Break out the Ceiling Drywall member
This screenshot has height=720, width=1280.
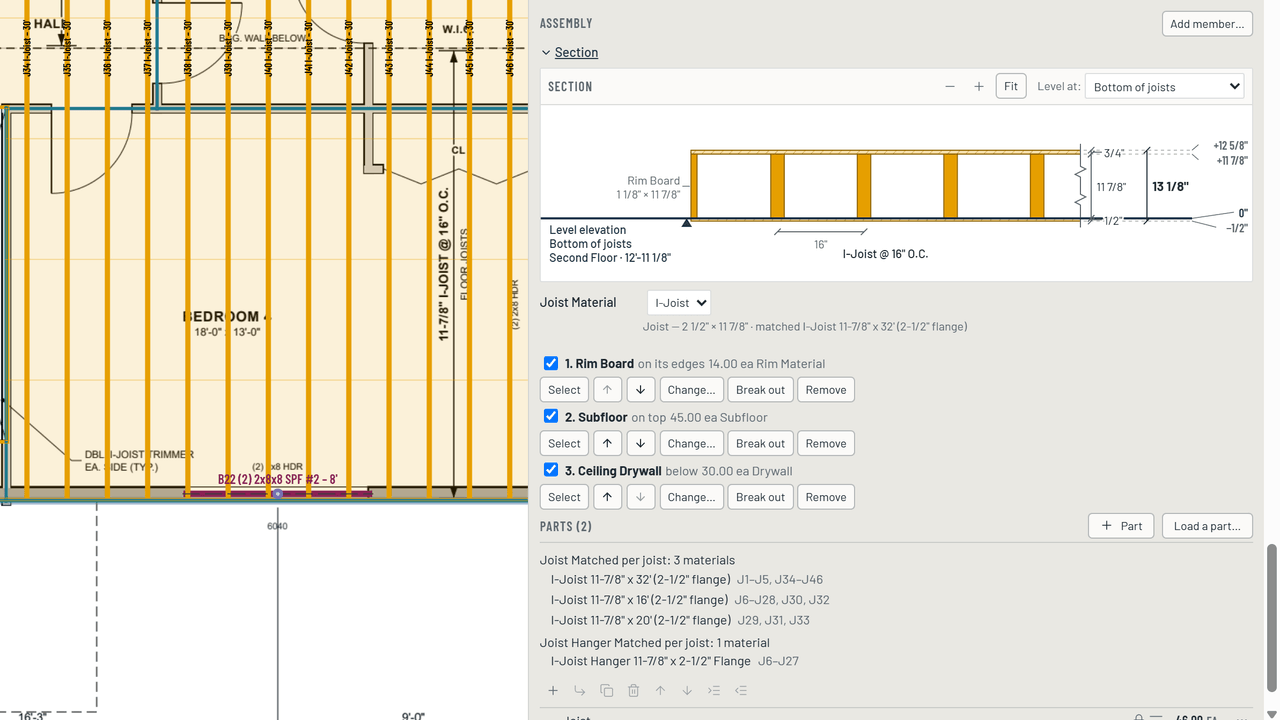click(x=761, y=497)
